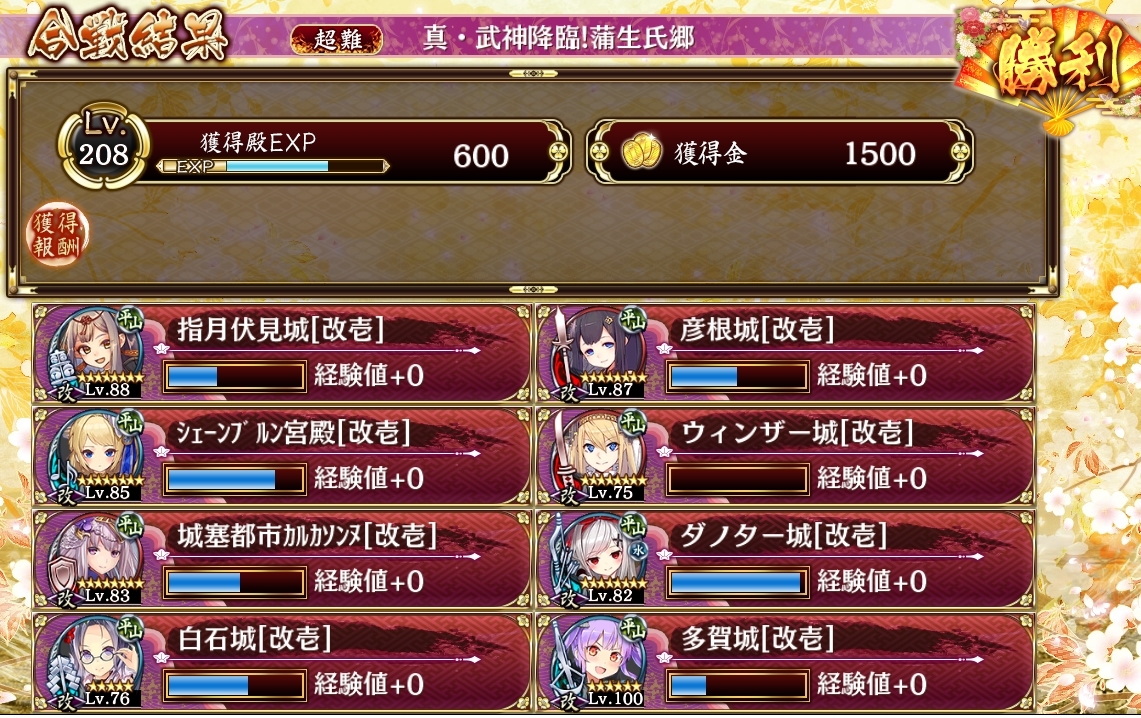Click the 獲得金 1500 panel
Screen dimensions: 1141x718
[x=779, y=151]
